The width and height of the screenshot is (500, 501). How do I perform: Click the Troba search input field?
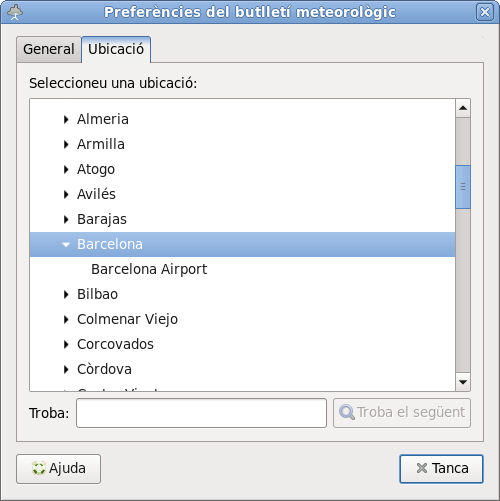[201, 413]
